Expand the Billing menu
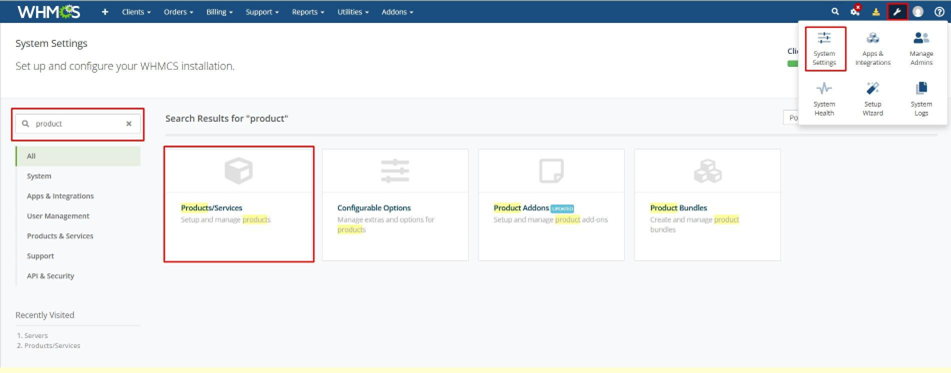This screenshot has height=373, width=951. pos(220,12)
